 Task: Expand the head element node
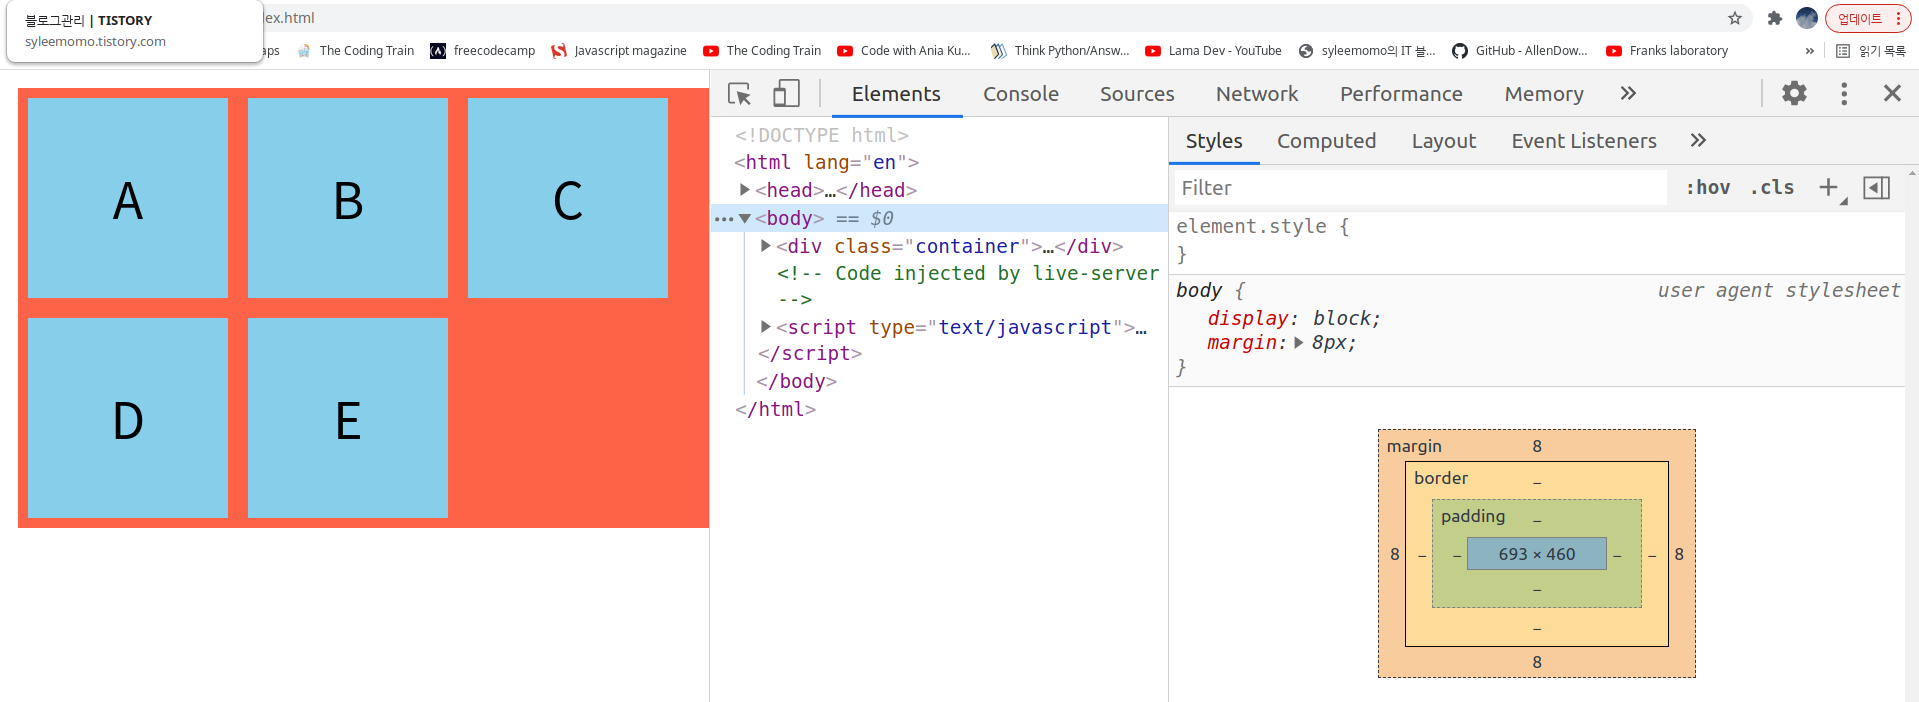[x=745, y=189]
